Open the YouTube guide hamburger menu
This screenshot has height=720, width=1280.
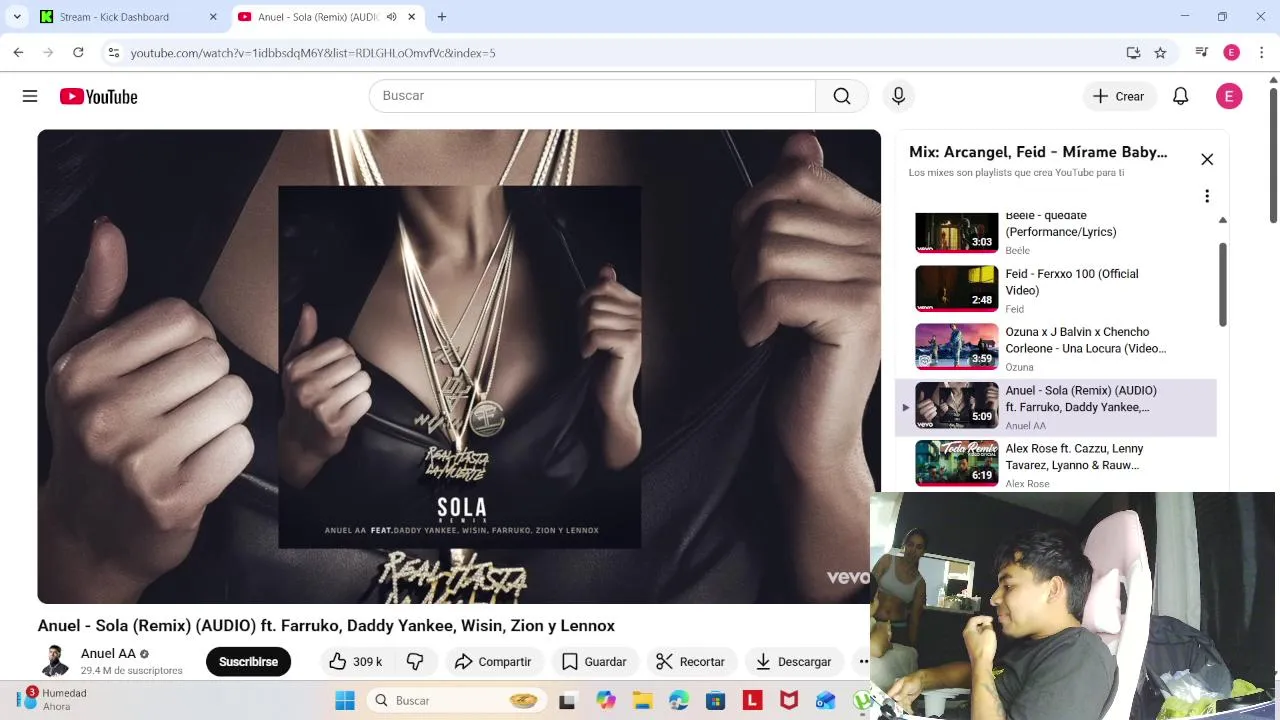(30, 96)
